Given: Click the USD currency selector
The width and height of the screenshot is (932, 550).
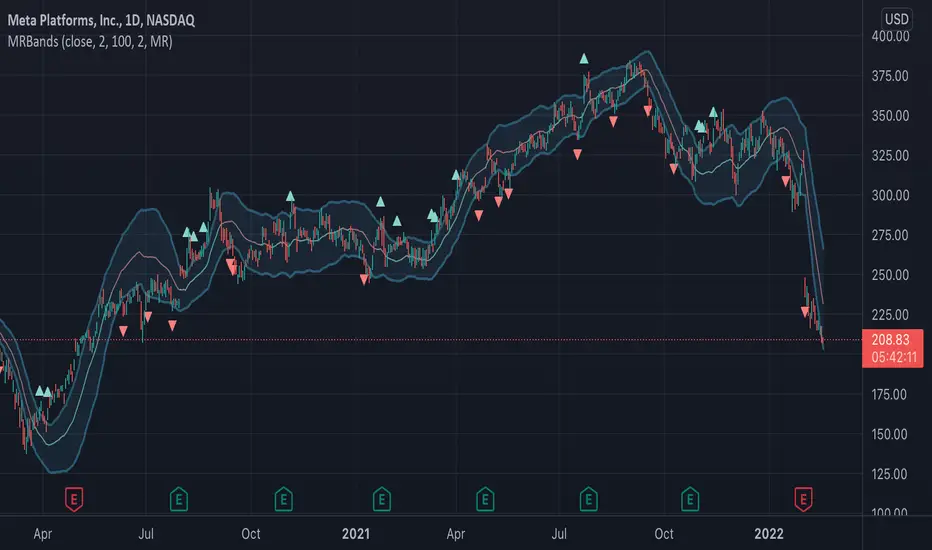Looking at the screenshot, I should (x=896, y=19).
